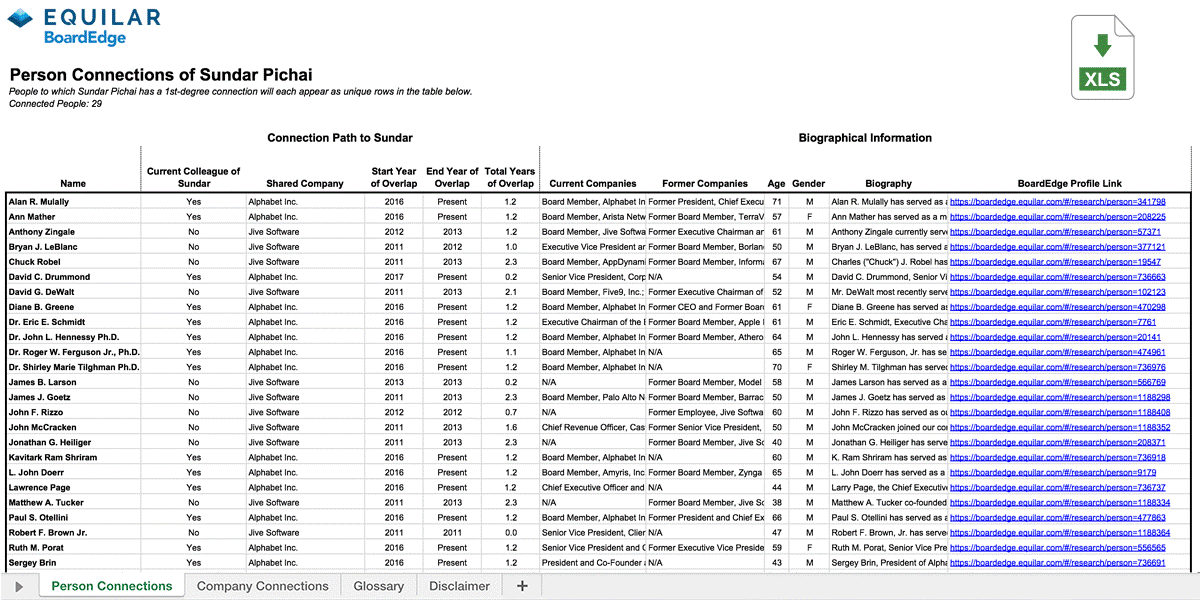
Task: Click the name cell Dr. Eric E. Schmidt
Action: pos(73,322)
